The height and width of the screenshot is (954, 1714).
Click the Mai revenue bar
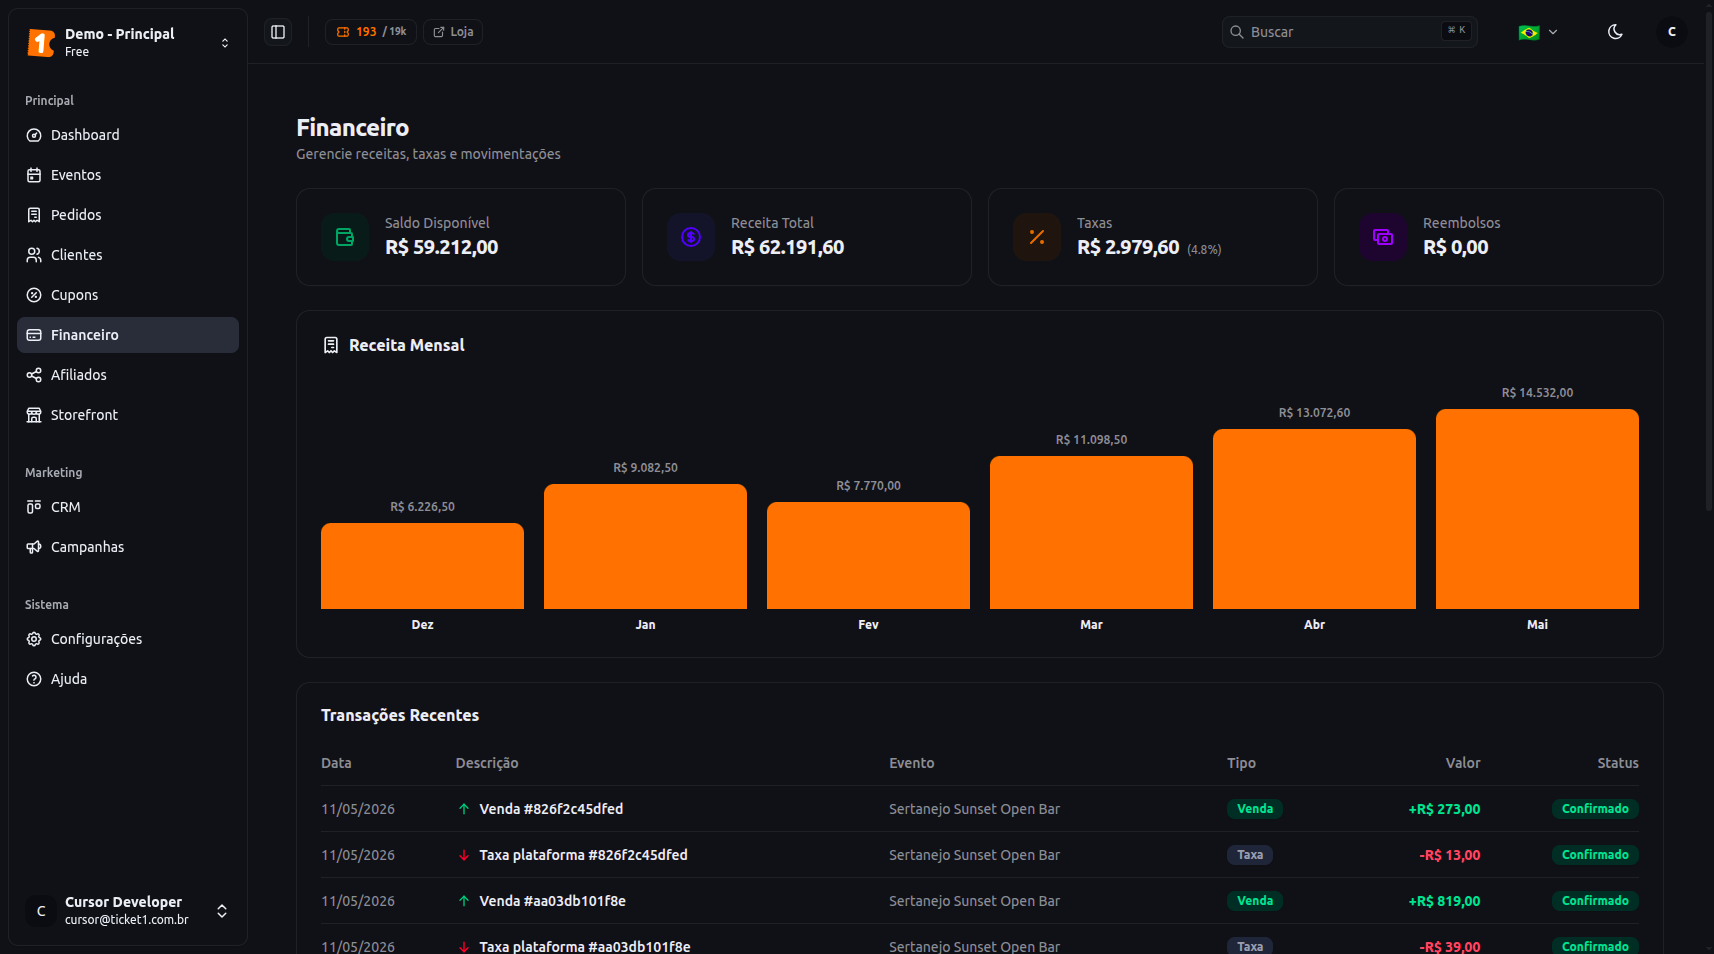1537,509
